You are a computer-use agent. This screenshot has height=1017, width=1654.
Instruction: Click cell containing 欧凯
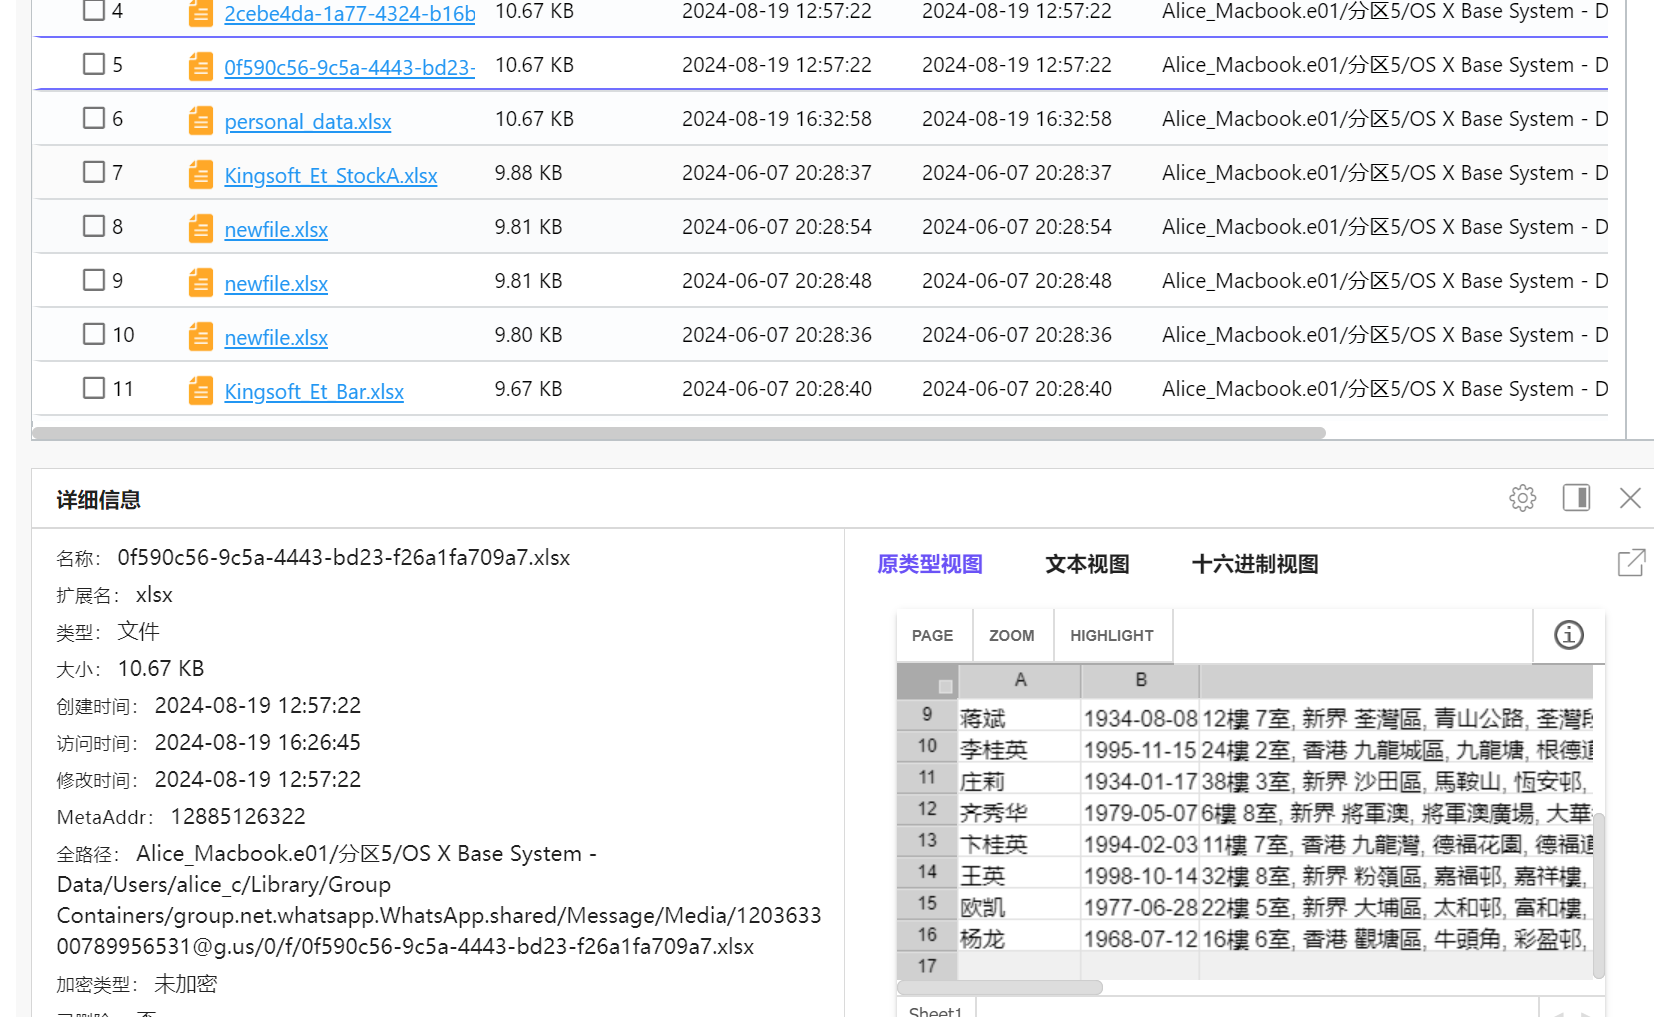point(1019,907)
